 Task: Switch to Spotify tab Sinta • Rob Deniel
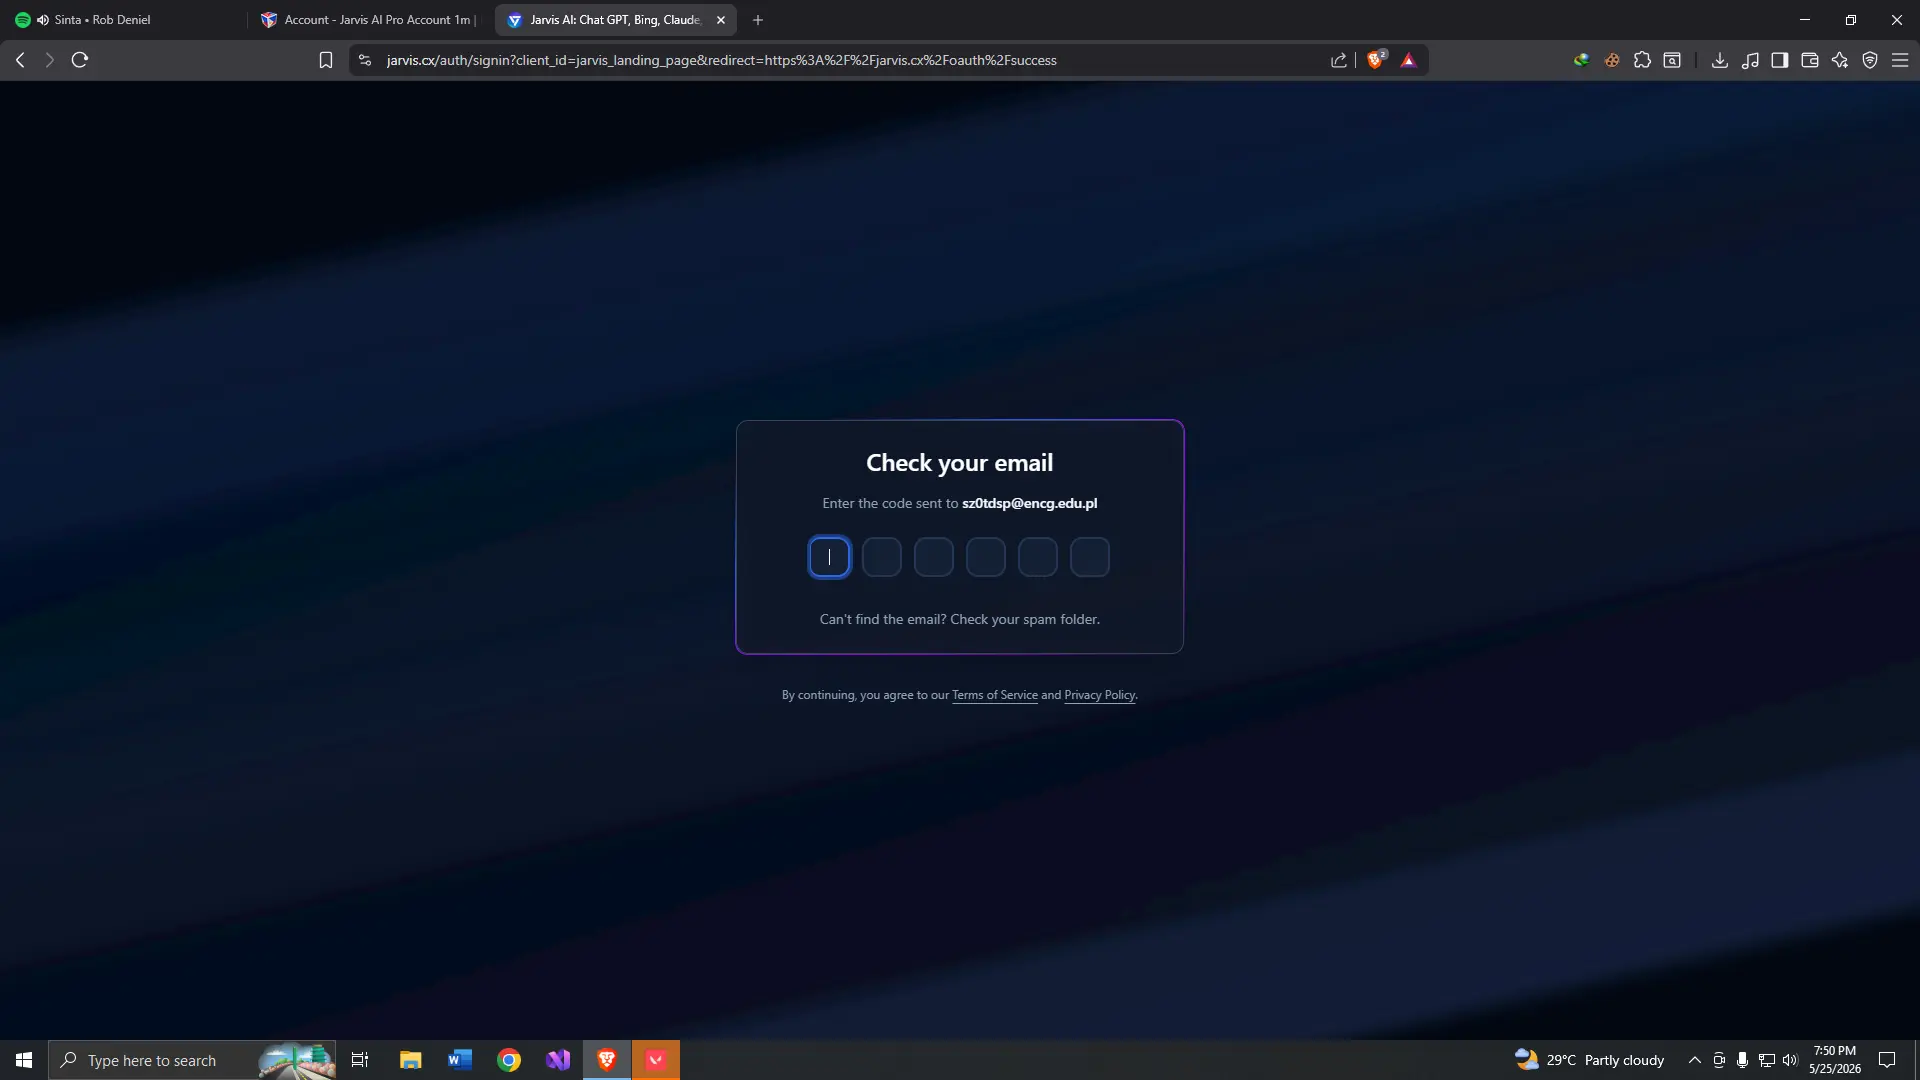(x=125, y=20)
